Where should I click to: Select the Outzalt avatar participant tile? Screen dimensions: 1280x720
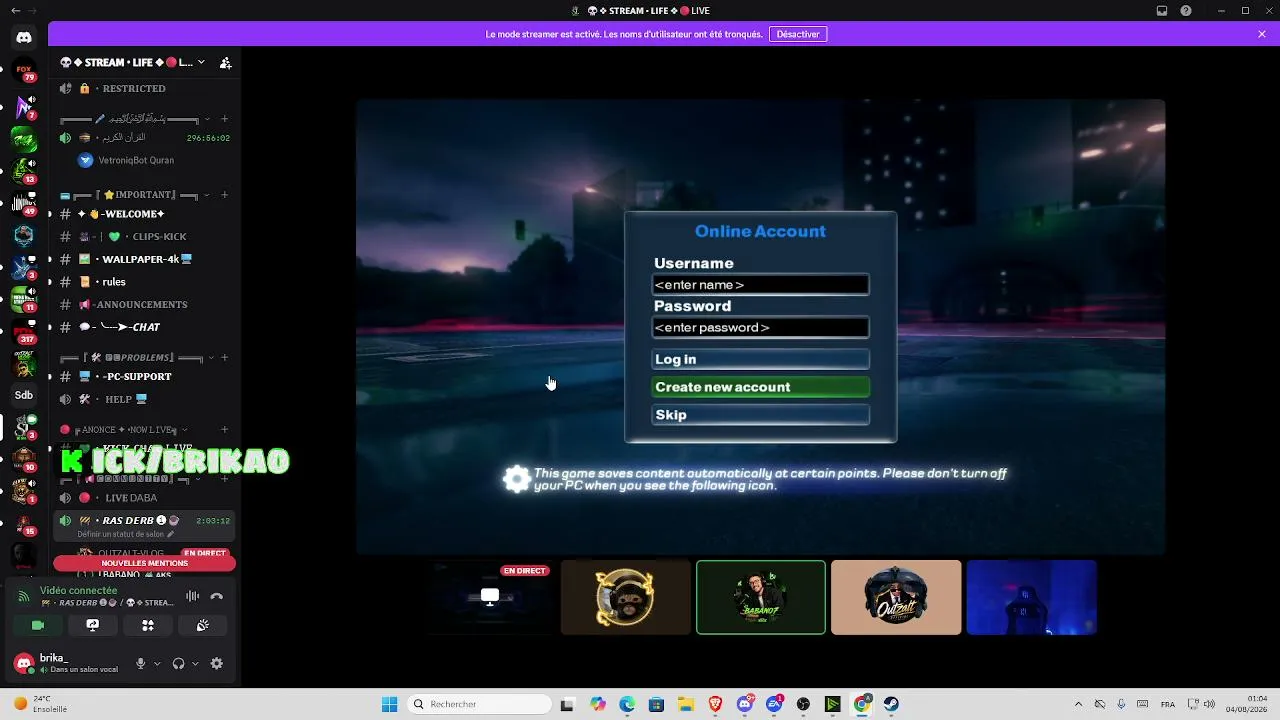coord(896,597)
